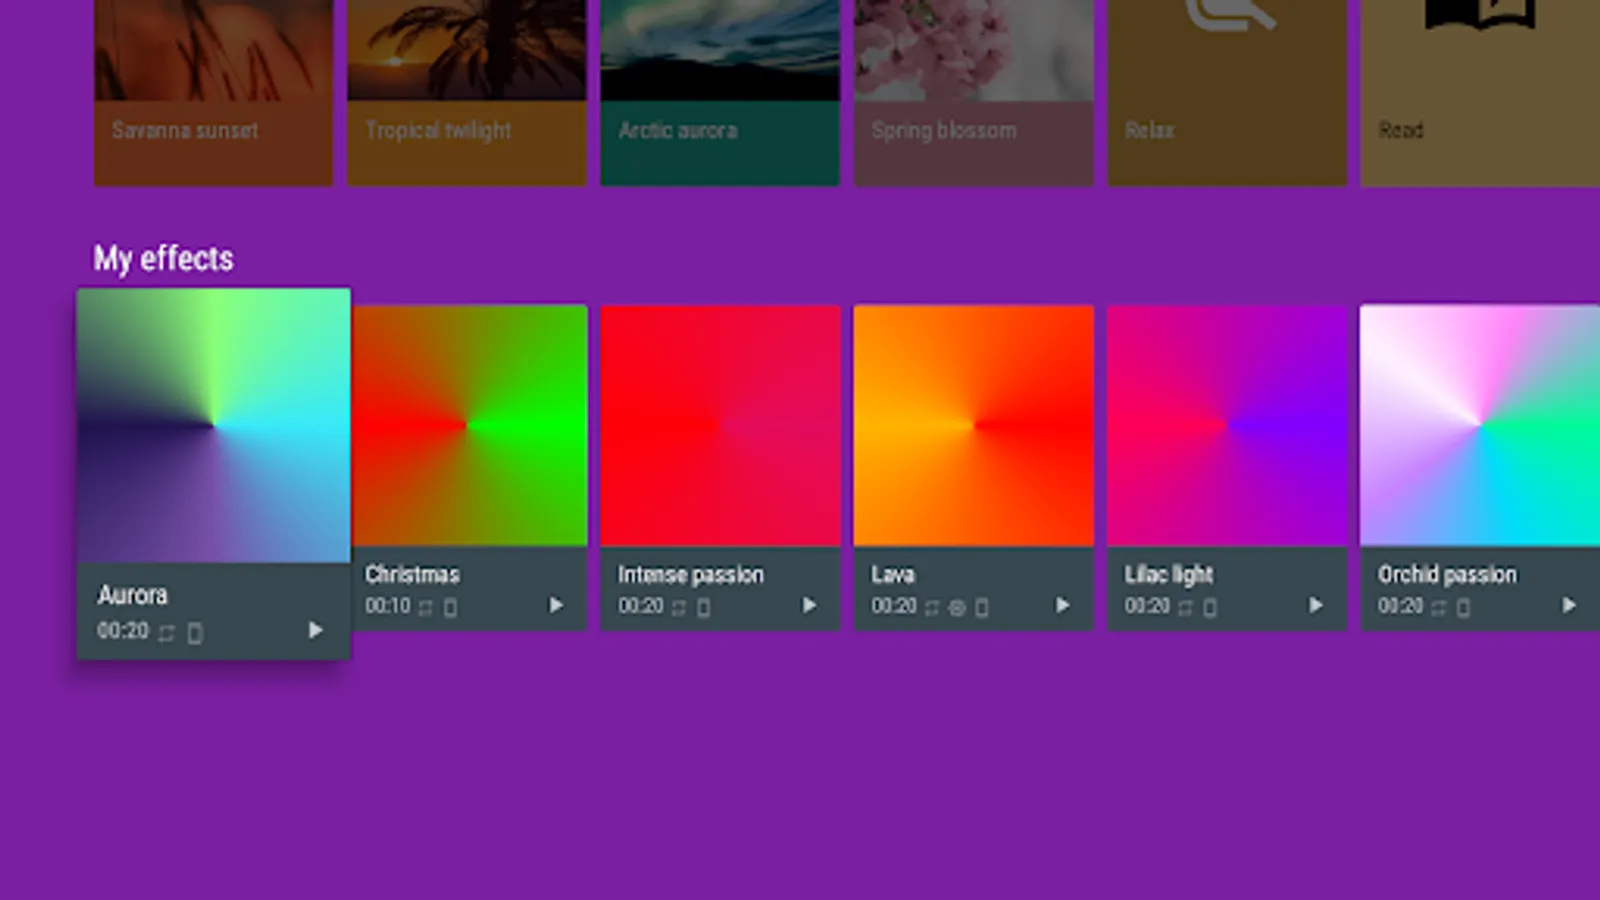Click the repeat icon on Orchid passion
Image resolution: width=1600 pixels, height=900 pixels.
1437,607
